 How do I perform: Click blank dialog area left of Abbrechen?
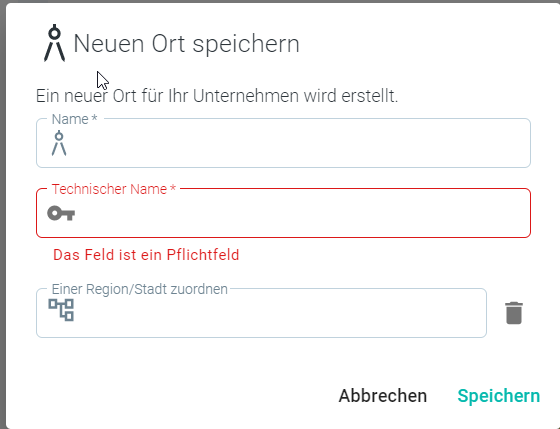[179, 396]
